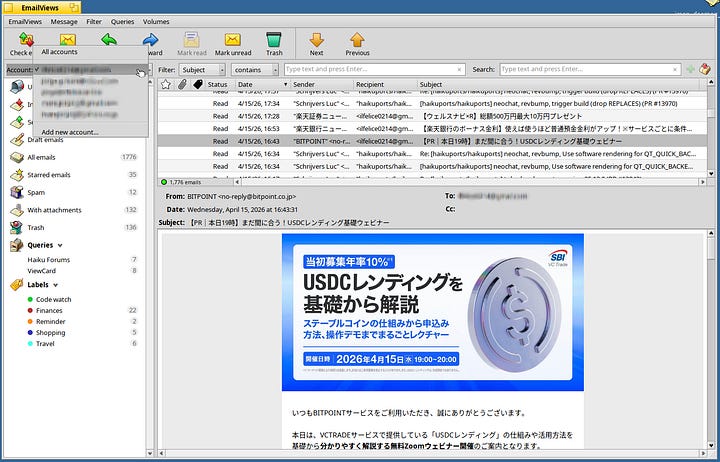Image resolution: width=720 pixels, height=462 pixels.
Task: Select the 4/15/26, 16:53 email row
Action: [x=432, y=129]
